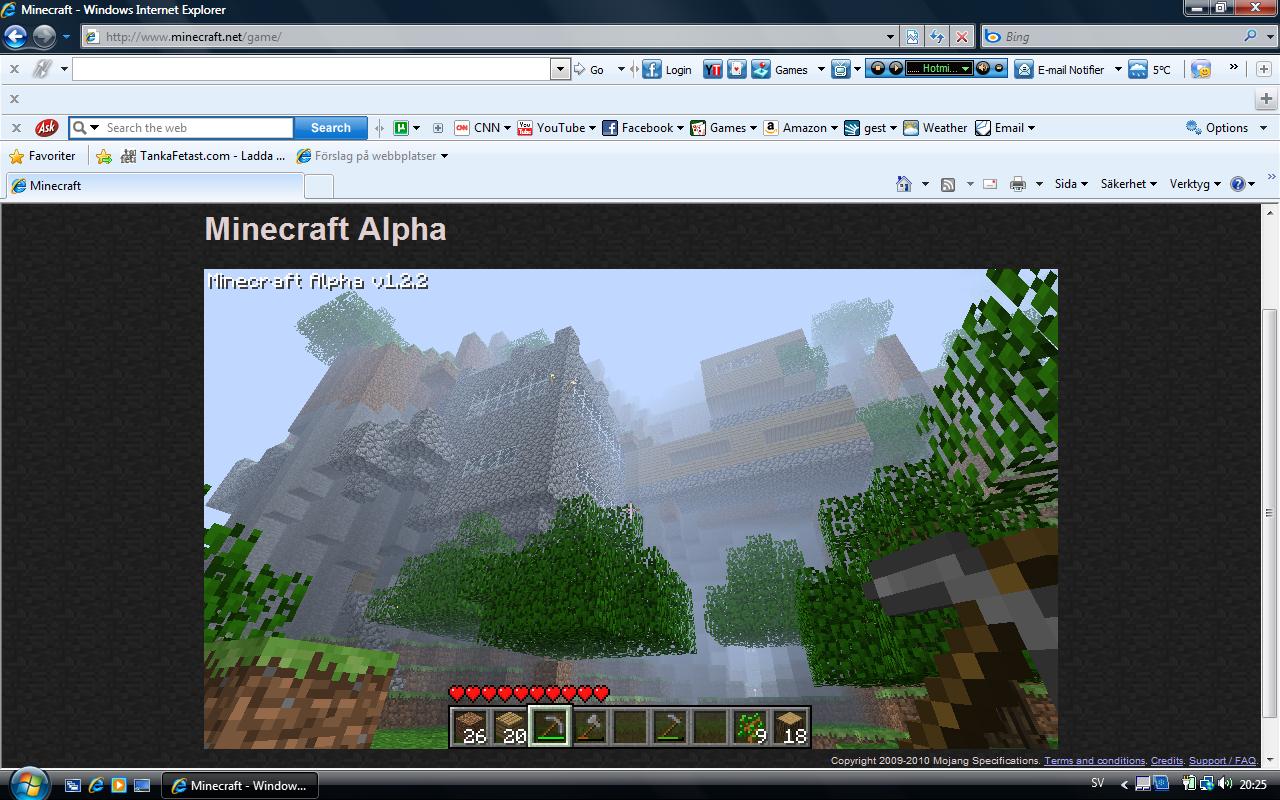Click the Add to Favorites bar star icon
The height and width of the screenshot is (800, 1280).
[104, 156]
